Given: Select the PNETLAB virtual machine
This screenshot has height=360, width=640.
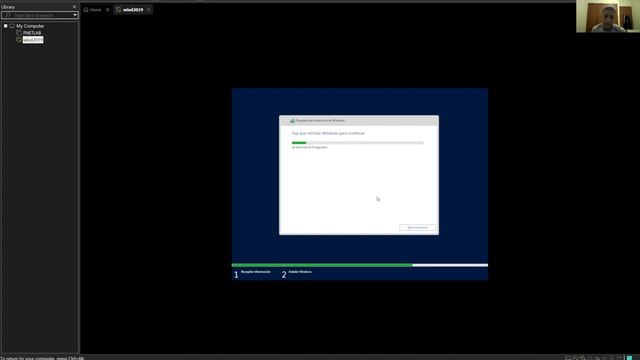Looking at the screenshot, I should pyautogui.click(x=32, y=33).
